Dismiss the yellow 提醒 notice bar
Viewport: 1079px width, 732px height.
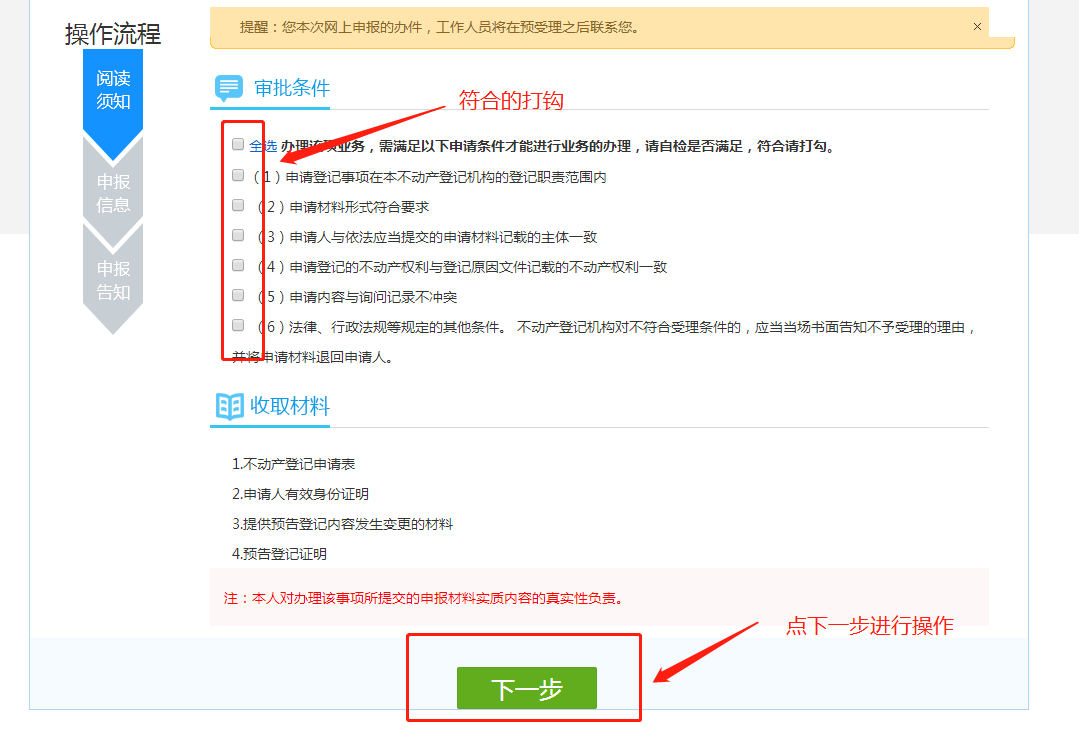[x=977, y=26]
